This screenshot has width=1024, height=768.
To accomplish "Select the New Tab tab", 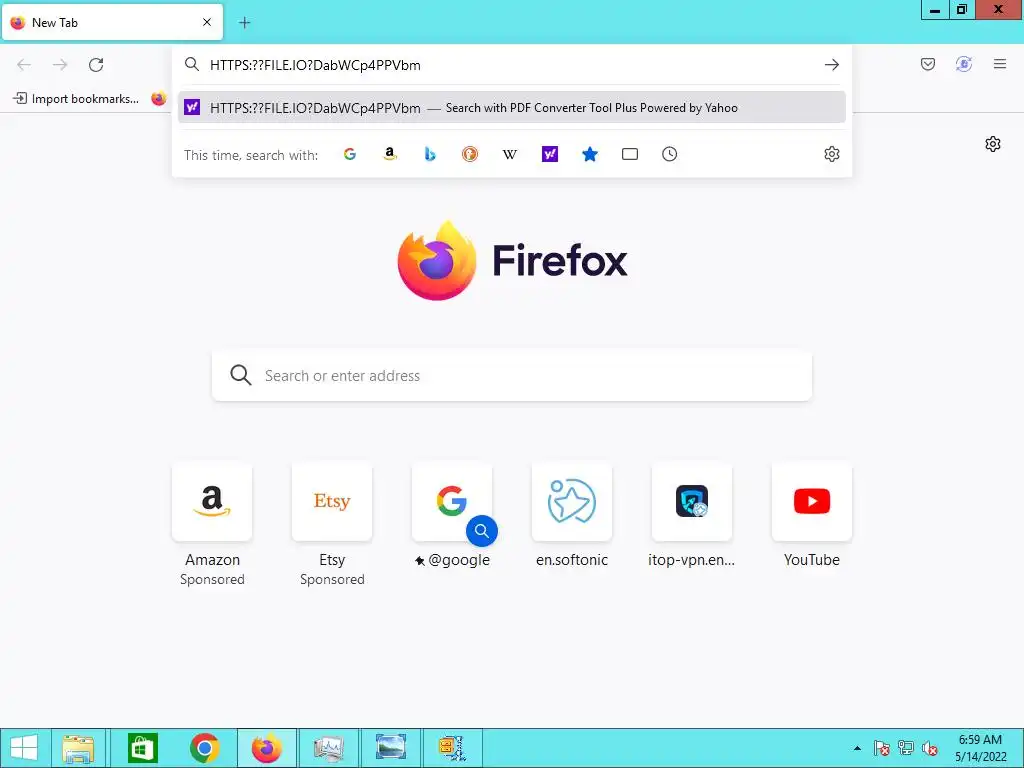I will (112, 22).
